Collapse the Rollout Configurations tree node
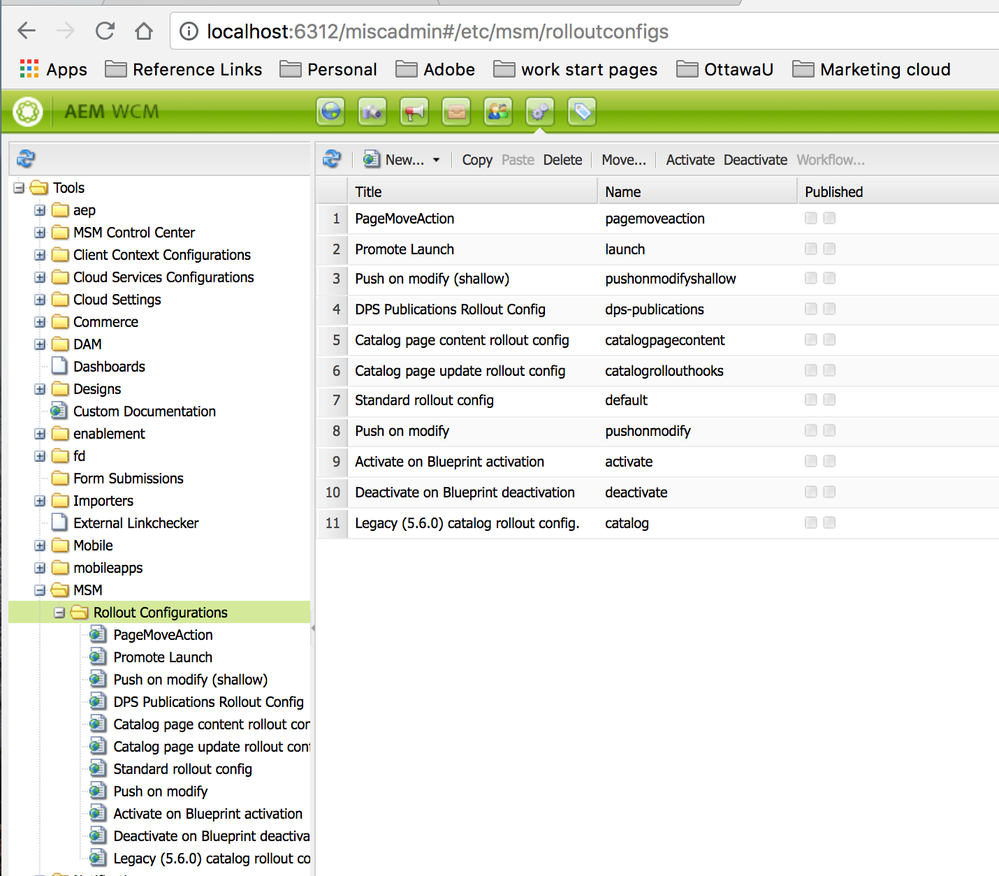 (x=60, y=613)
